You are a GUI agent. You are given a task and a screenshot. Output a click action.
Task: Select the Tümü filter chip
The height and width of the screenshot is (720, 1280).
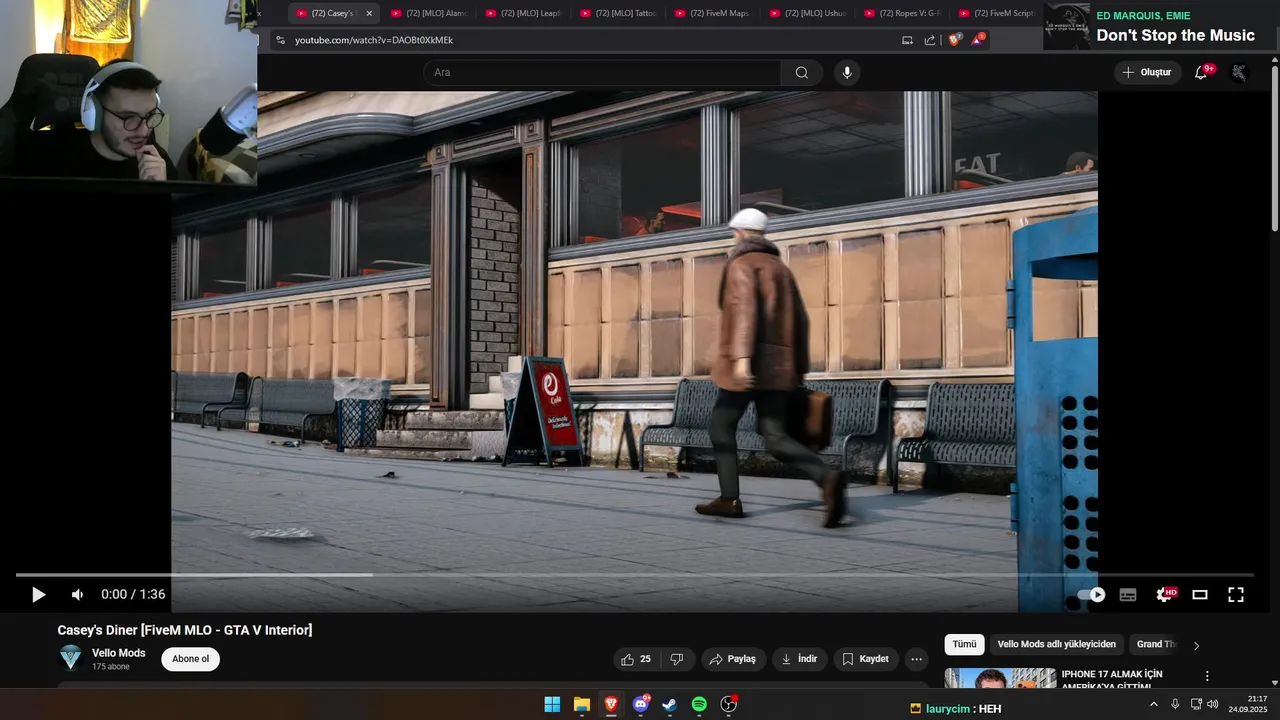point(964,645)
